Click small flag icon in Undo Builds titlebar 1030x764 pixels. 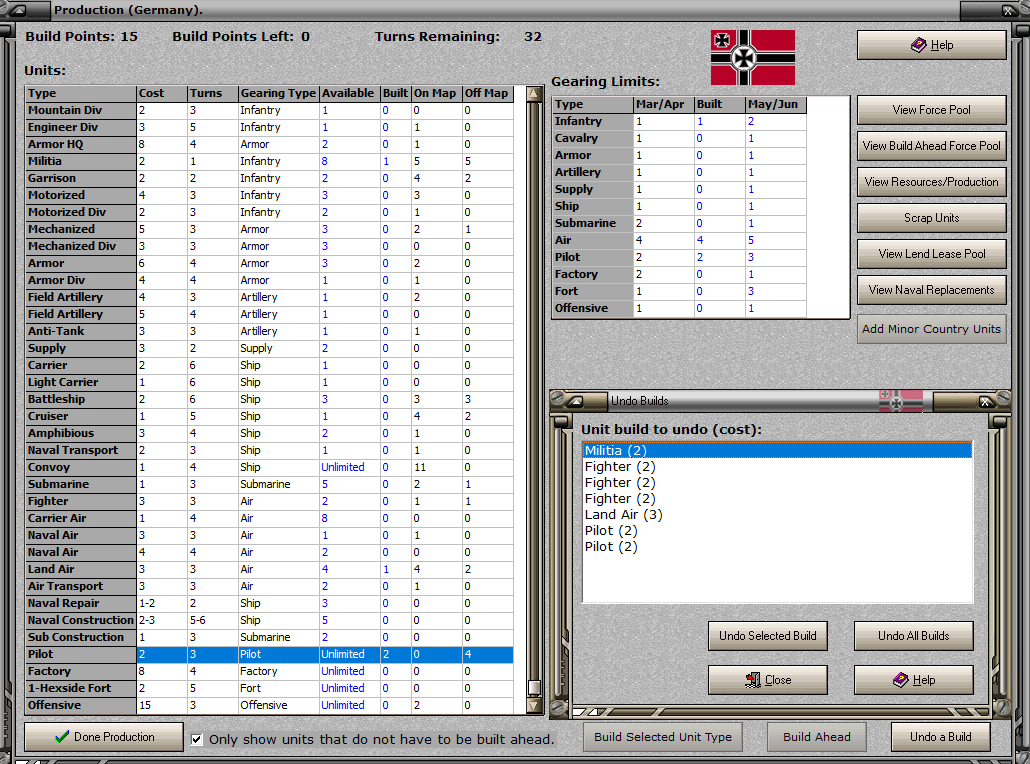(901, 400)
